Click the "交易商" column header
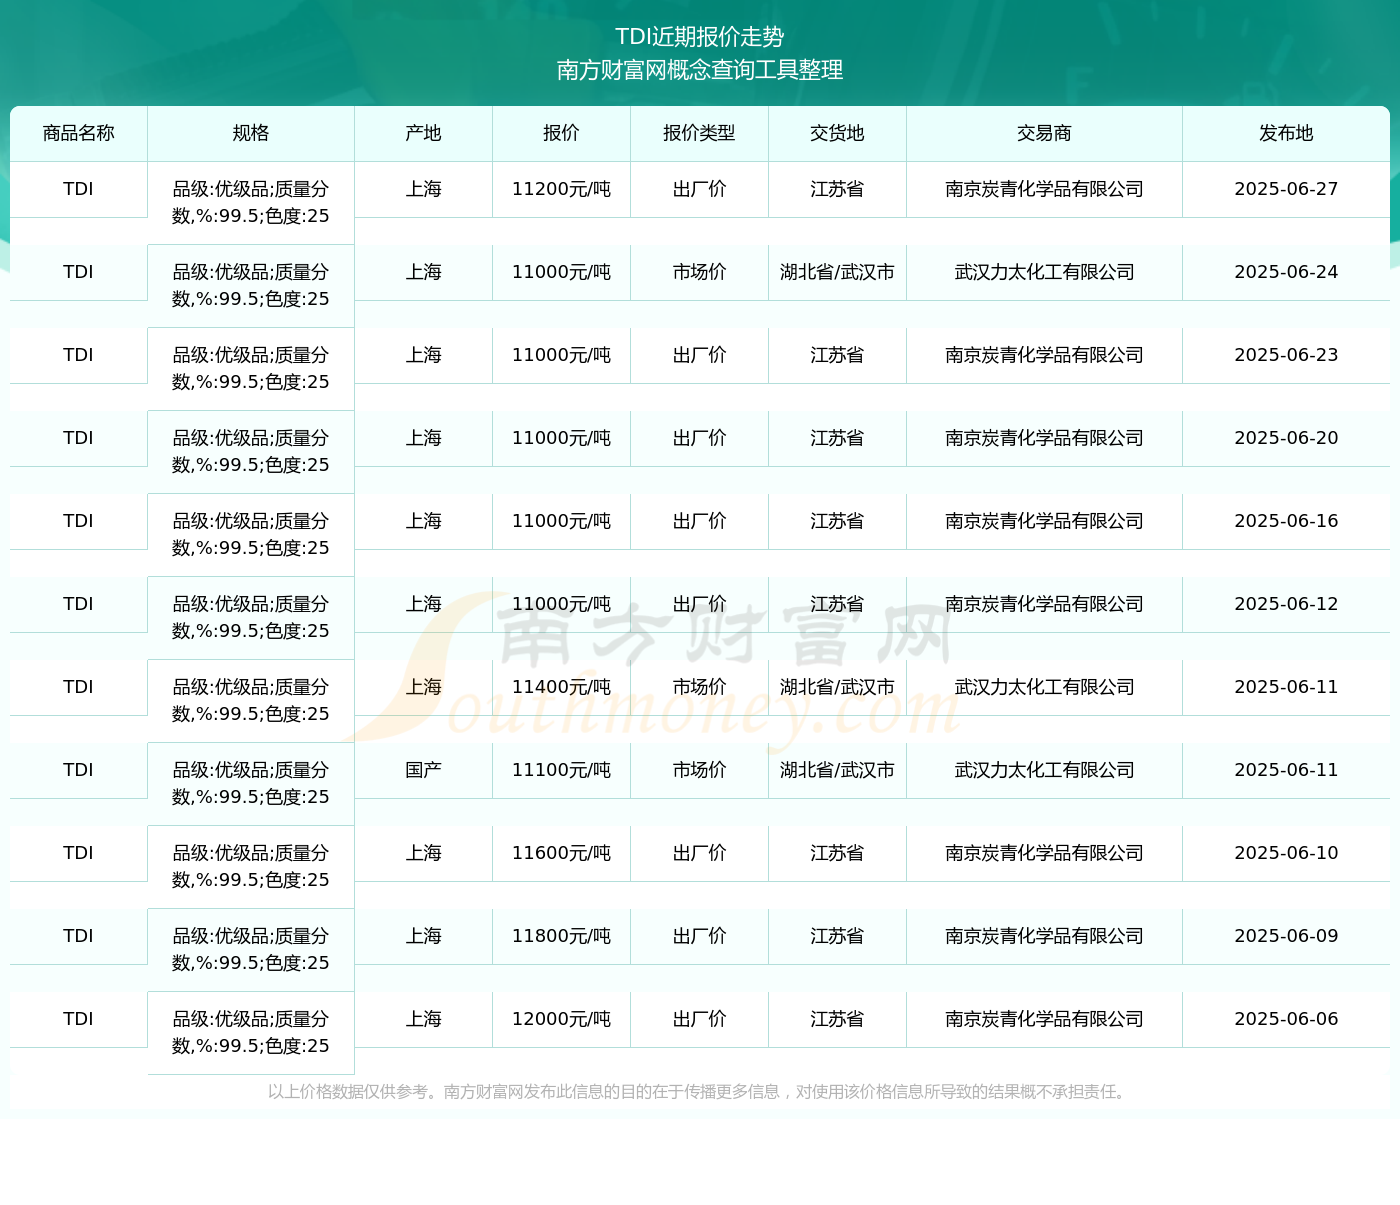Viewport: 1400px width, 1205px height. pyautogui.click(x=1045, y=133)
